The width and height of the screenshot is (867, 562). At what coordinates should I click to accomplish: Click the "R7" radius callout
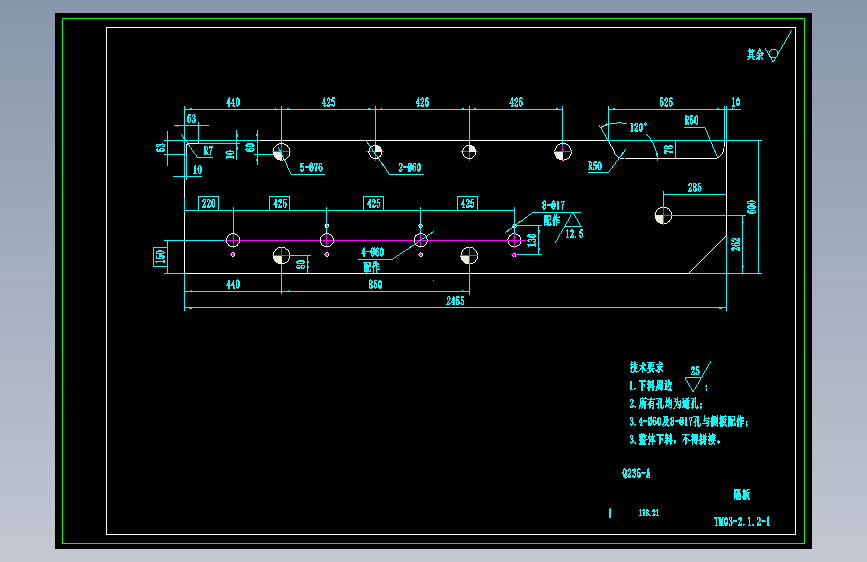point(208,150)
